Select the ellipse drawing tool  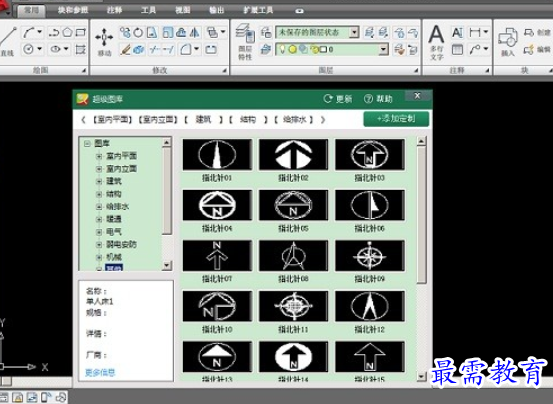(55, 49)
